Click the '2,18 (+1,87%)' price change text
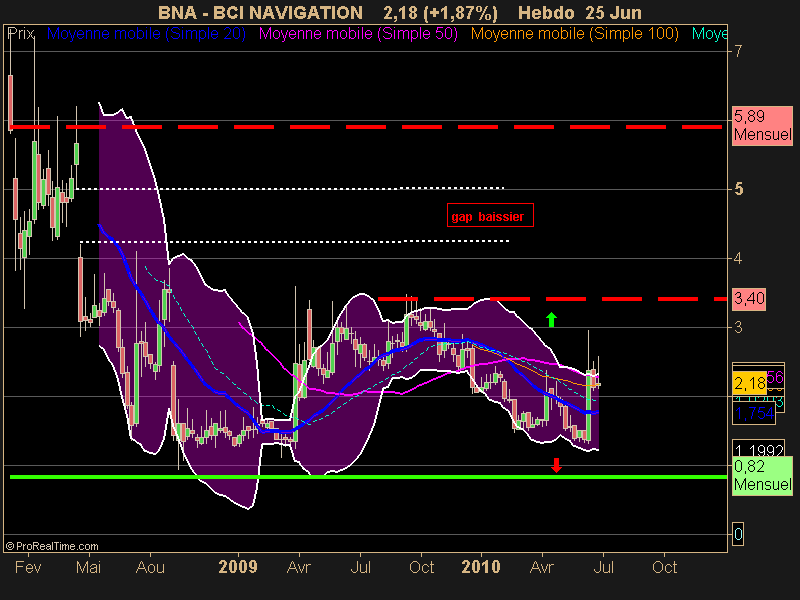The width and height of the screenshot is (800, 600). coord(440,12)
